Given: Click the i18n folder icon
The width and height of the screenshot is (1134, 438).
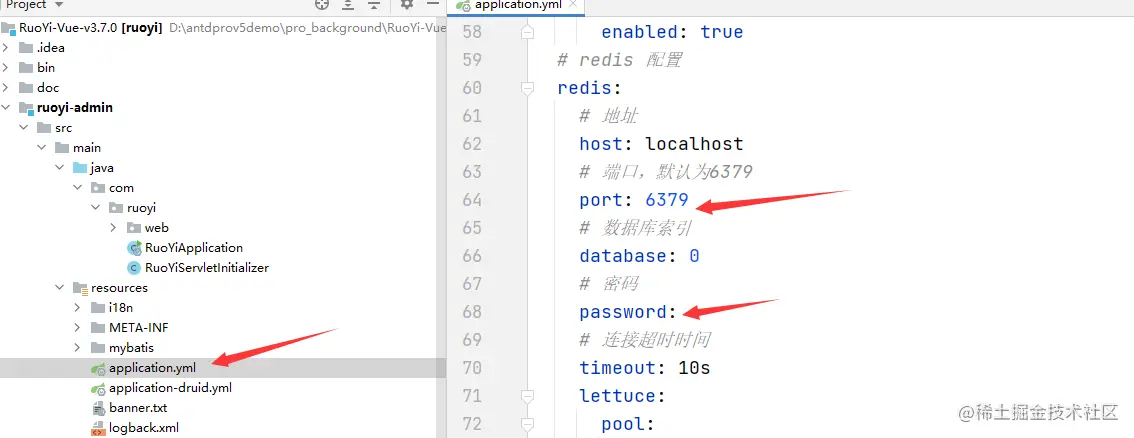Looking at the screenshot, I should click(98, 308).
